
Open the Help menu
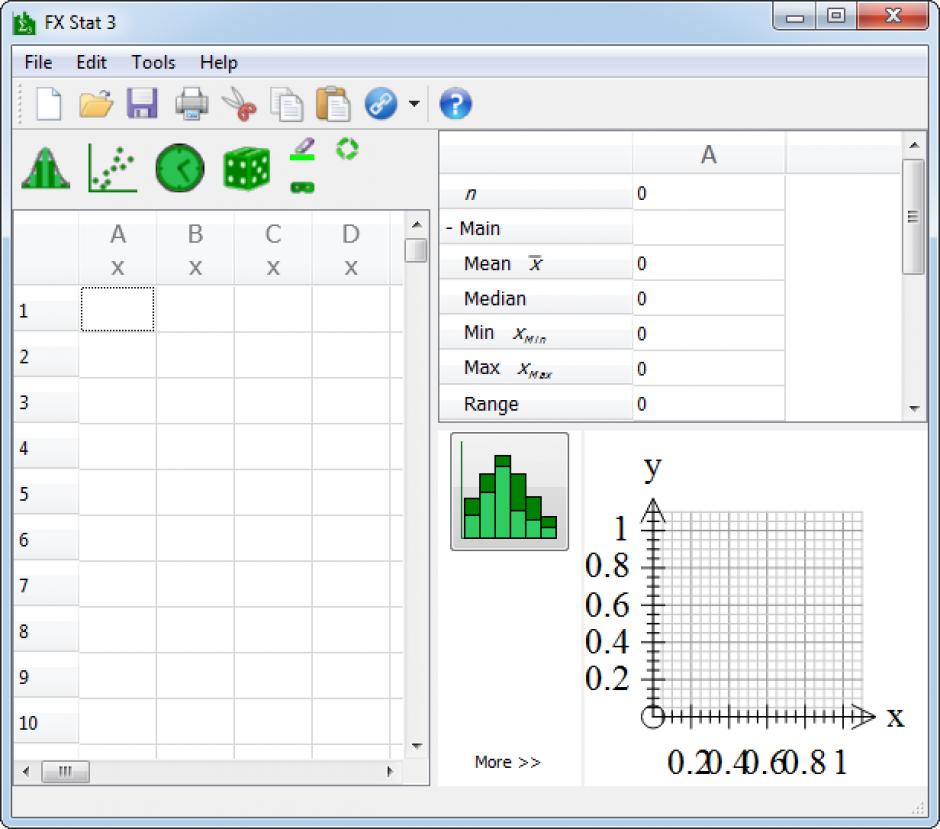[x=219, y=62]
